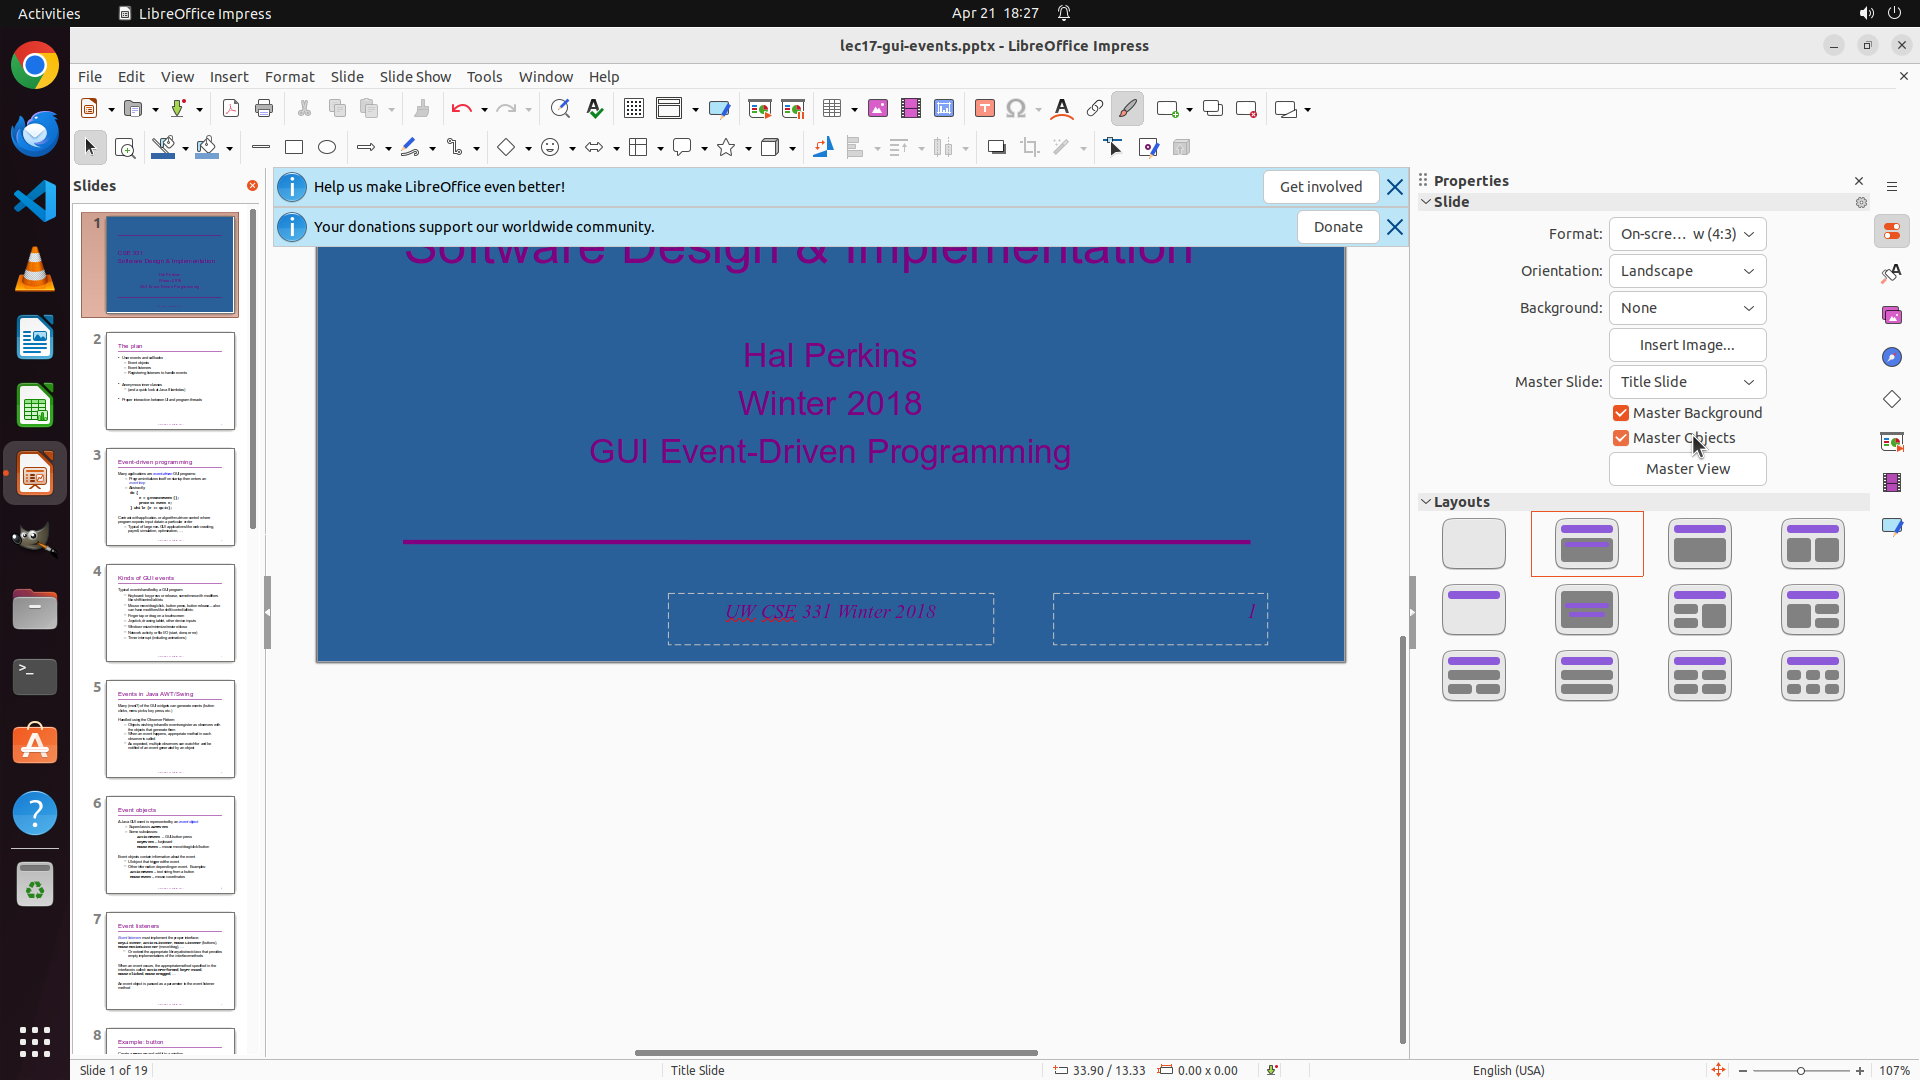The width and height of the screenshot is (1920, 1080).
Task: Uncheck the Master Background checkbox
Action: tap(1621, 413)
